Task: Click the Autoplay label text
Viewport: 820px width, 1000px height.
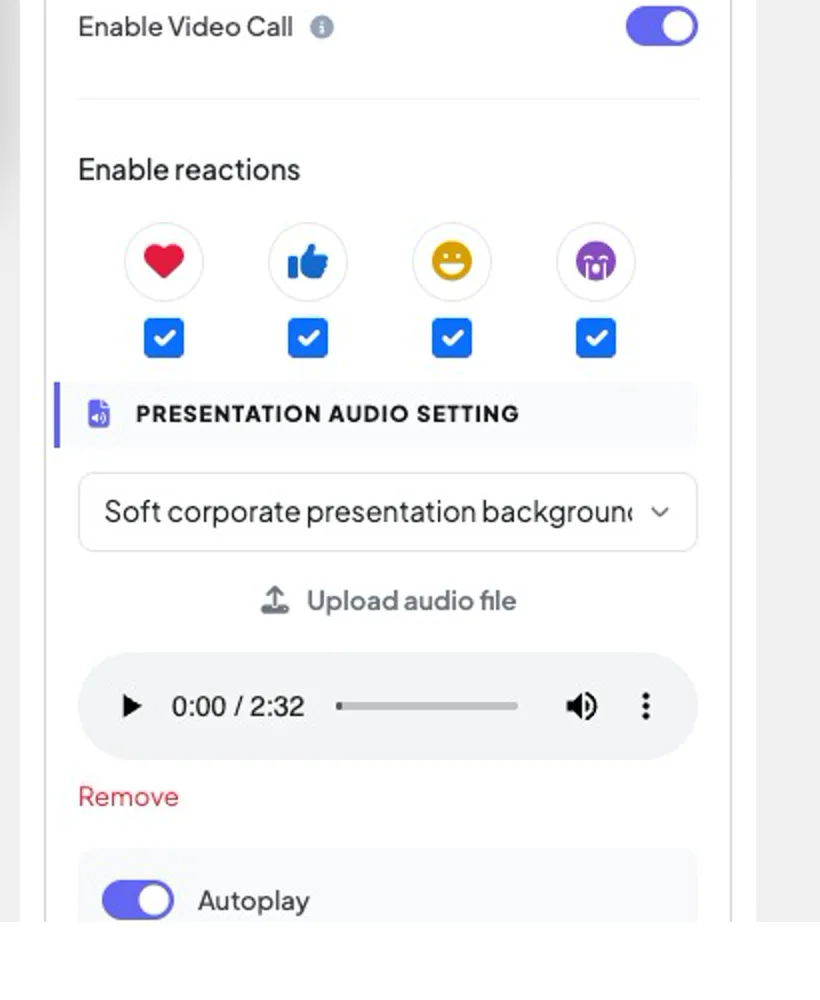Action: (x=254, y=901)
